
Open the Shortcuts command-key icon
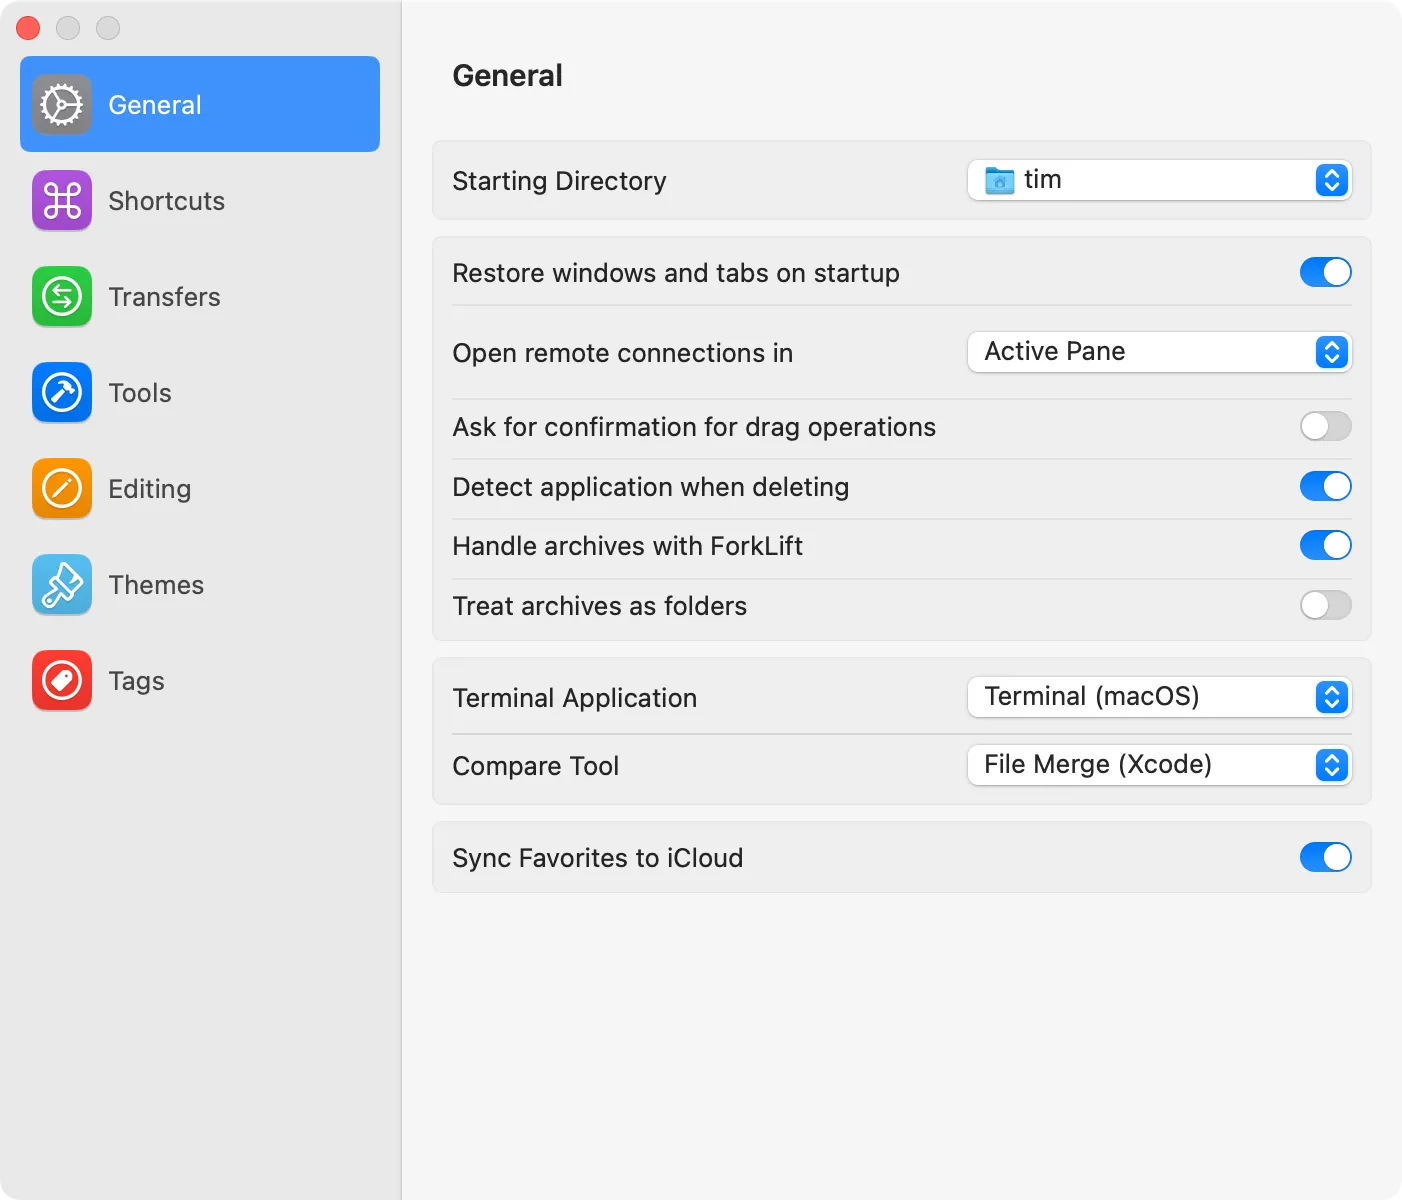[62, 201]
